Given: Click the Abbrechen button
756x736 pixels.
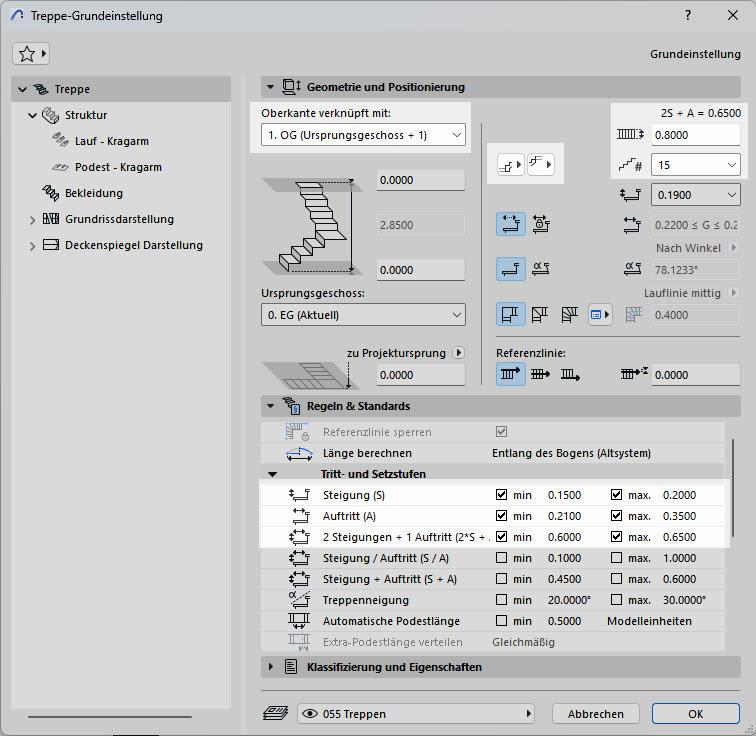Looking at the screenshot, I should pos(596,714).
